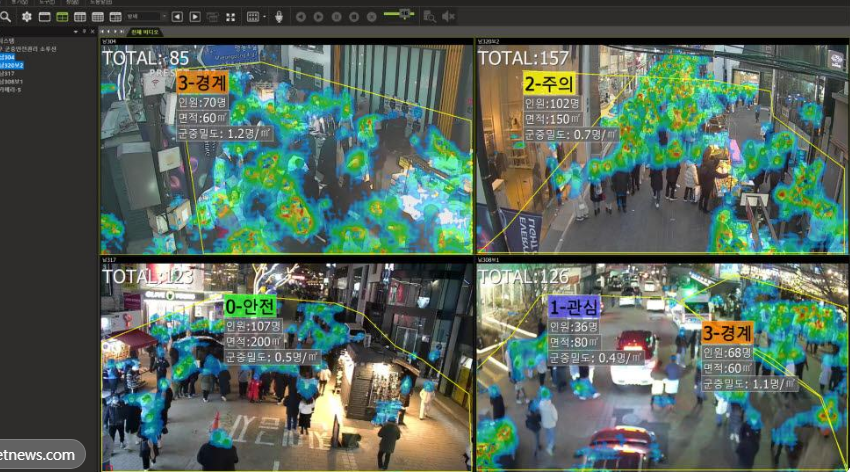The image size is (850, 472).
Task: Select the third grid layout icon
Action: coord(80,17)
